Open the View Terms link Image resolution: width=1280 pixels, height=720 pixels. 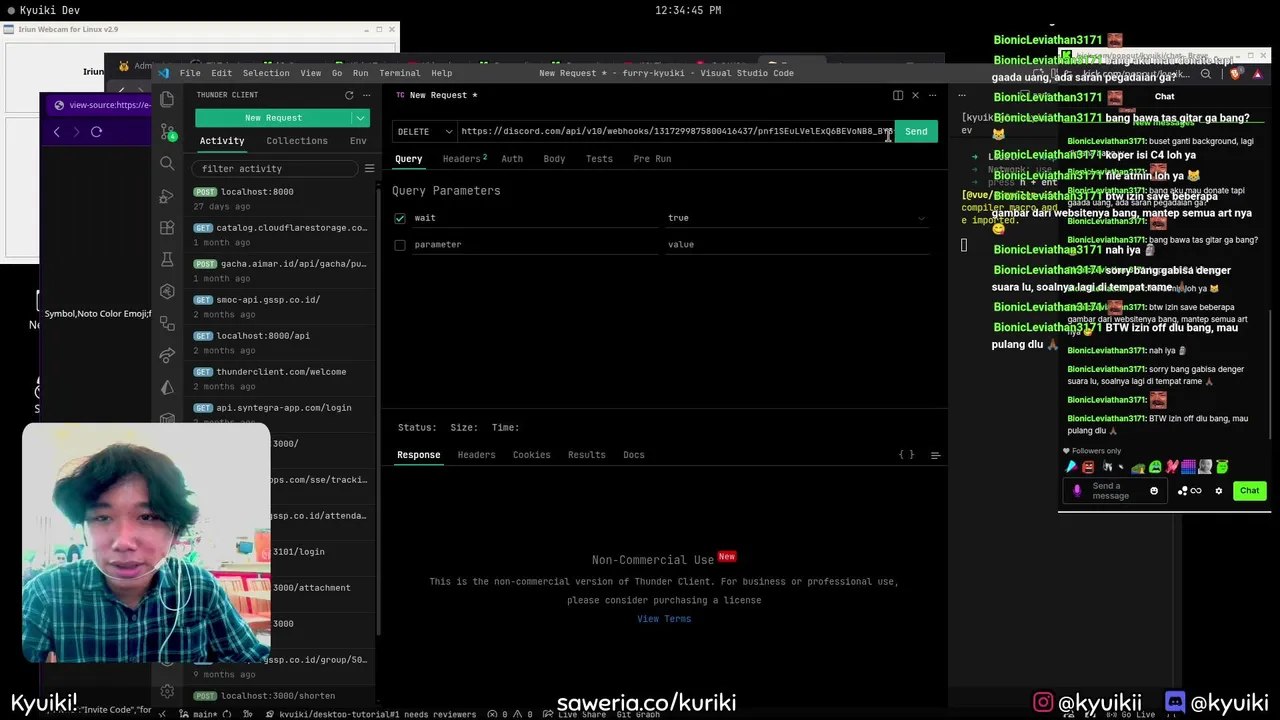point(664,619)
